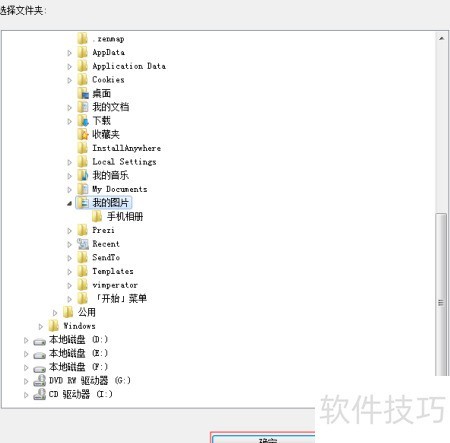This screenshot has width=450, height=443.
Task: Expand the AppData folder node
Action: (69, 53)
